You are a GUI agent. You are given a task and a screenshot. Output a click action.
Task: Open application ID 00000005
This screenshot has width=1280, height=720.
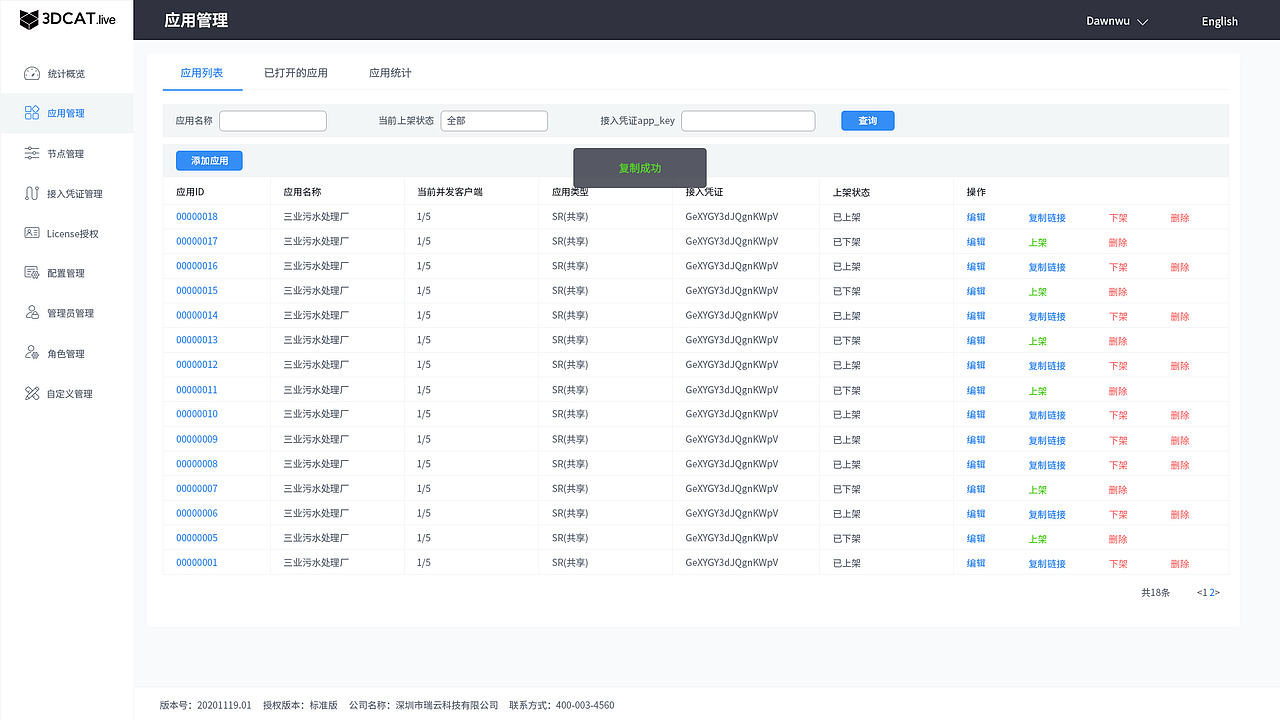point(197,538)
